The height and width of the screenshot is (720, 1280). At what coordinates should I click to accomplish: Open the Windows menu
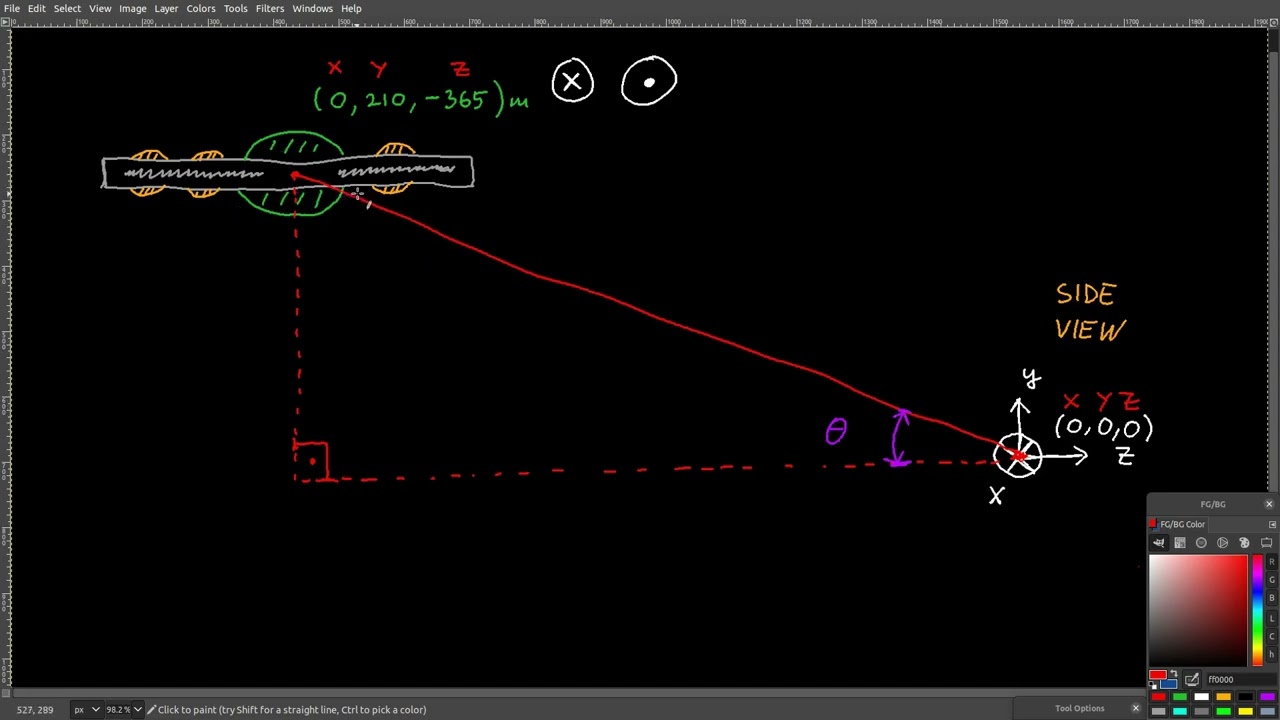312,8
